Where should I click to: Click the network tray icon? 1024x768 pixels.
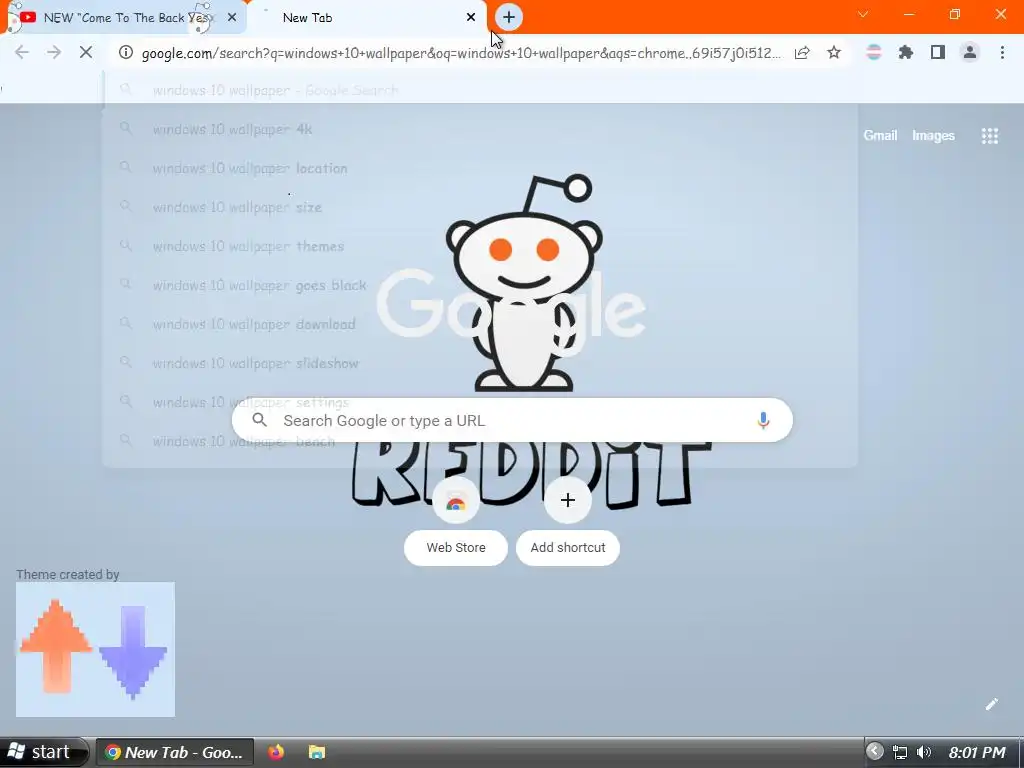tap(900, 752)
